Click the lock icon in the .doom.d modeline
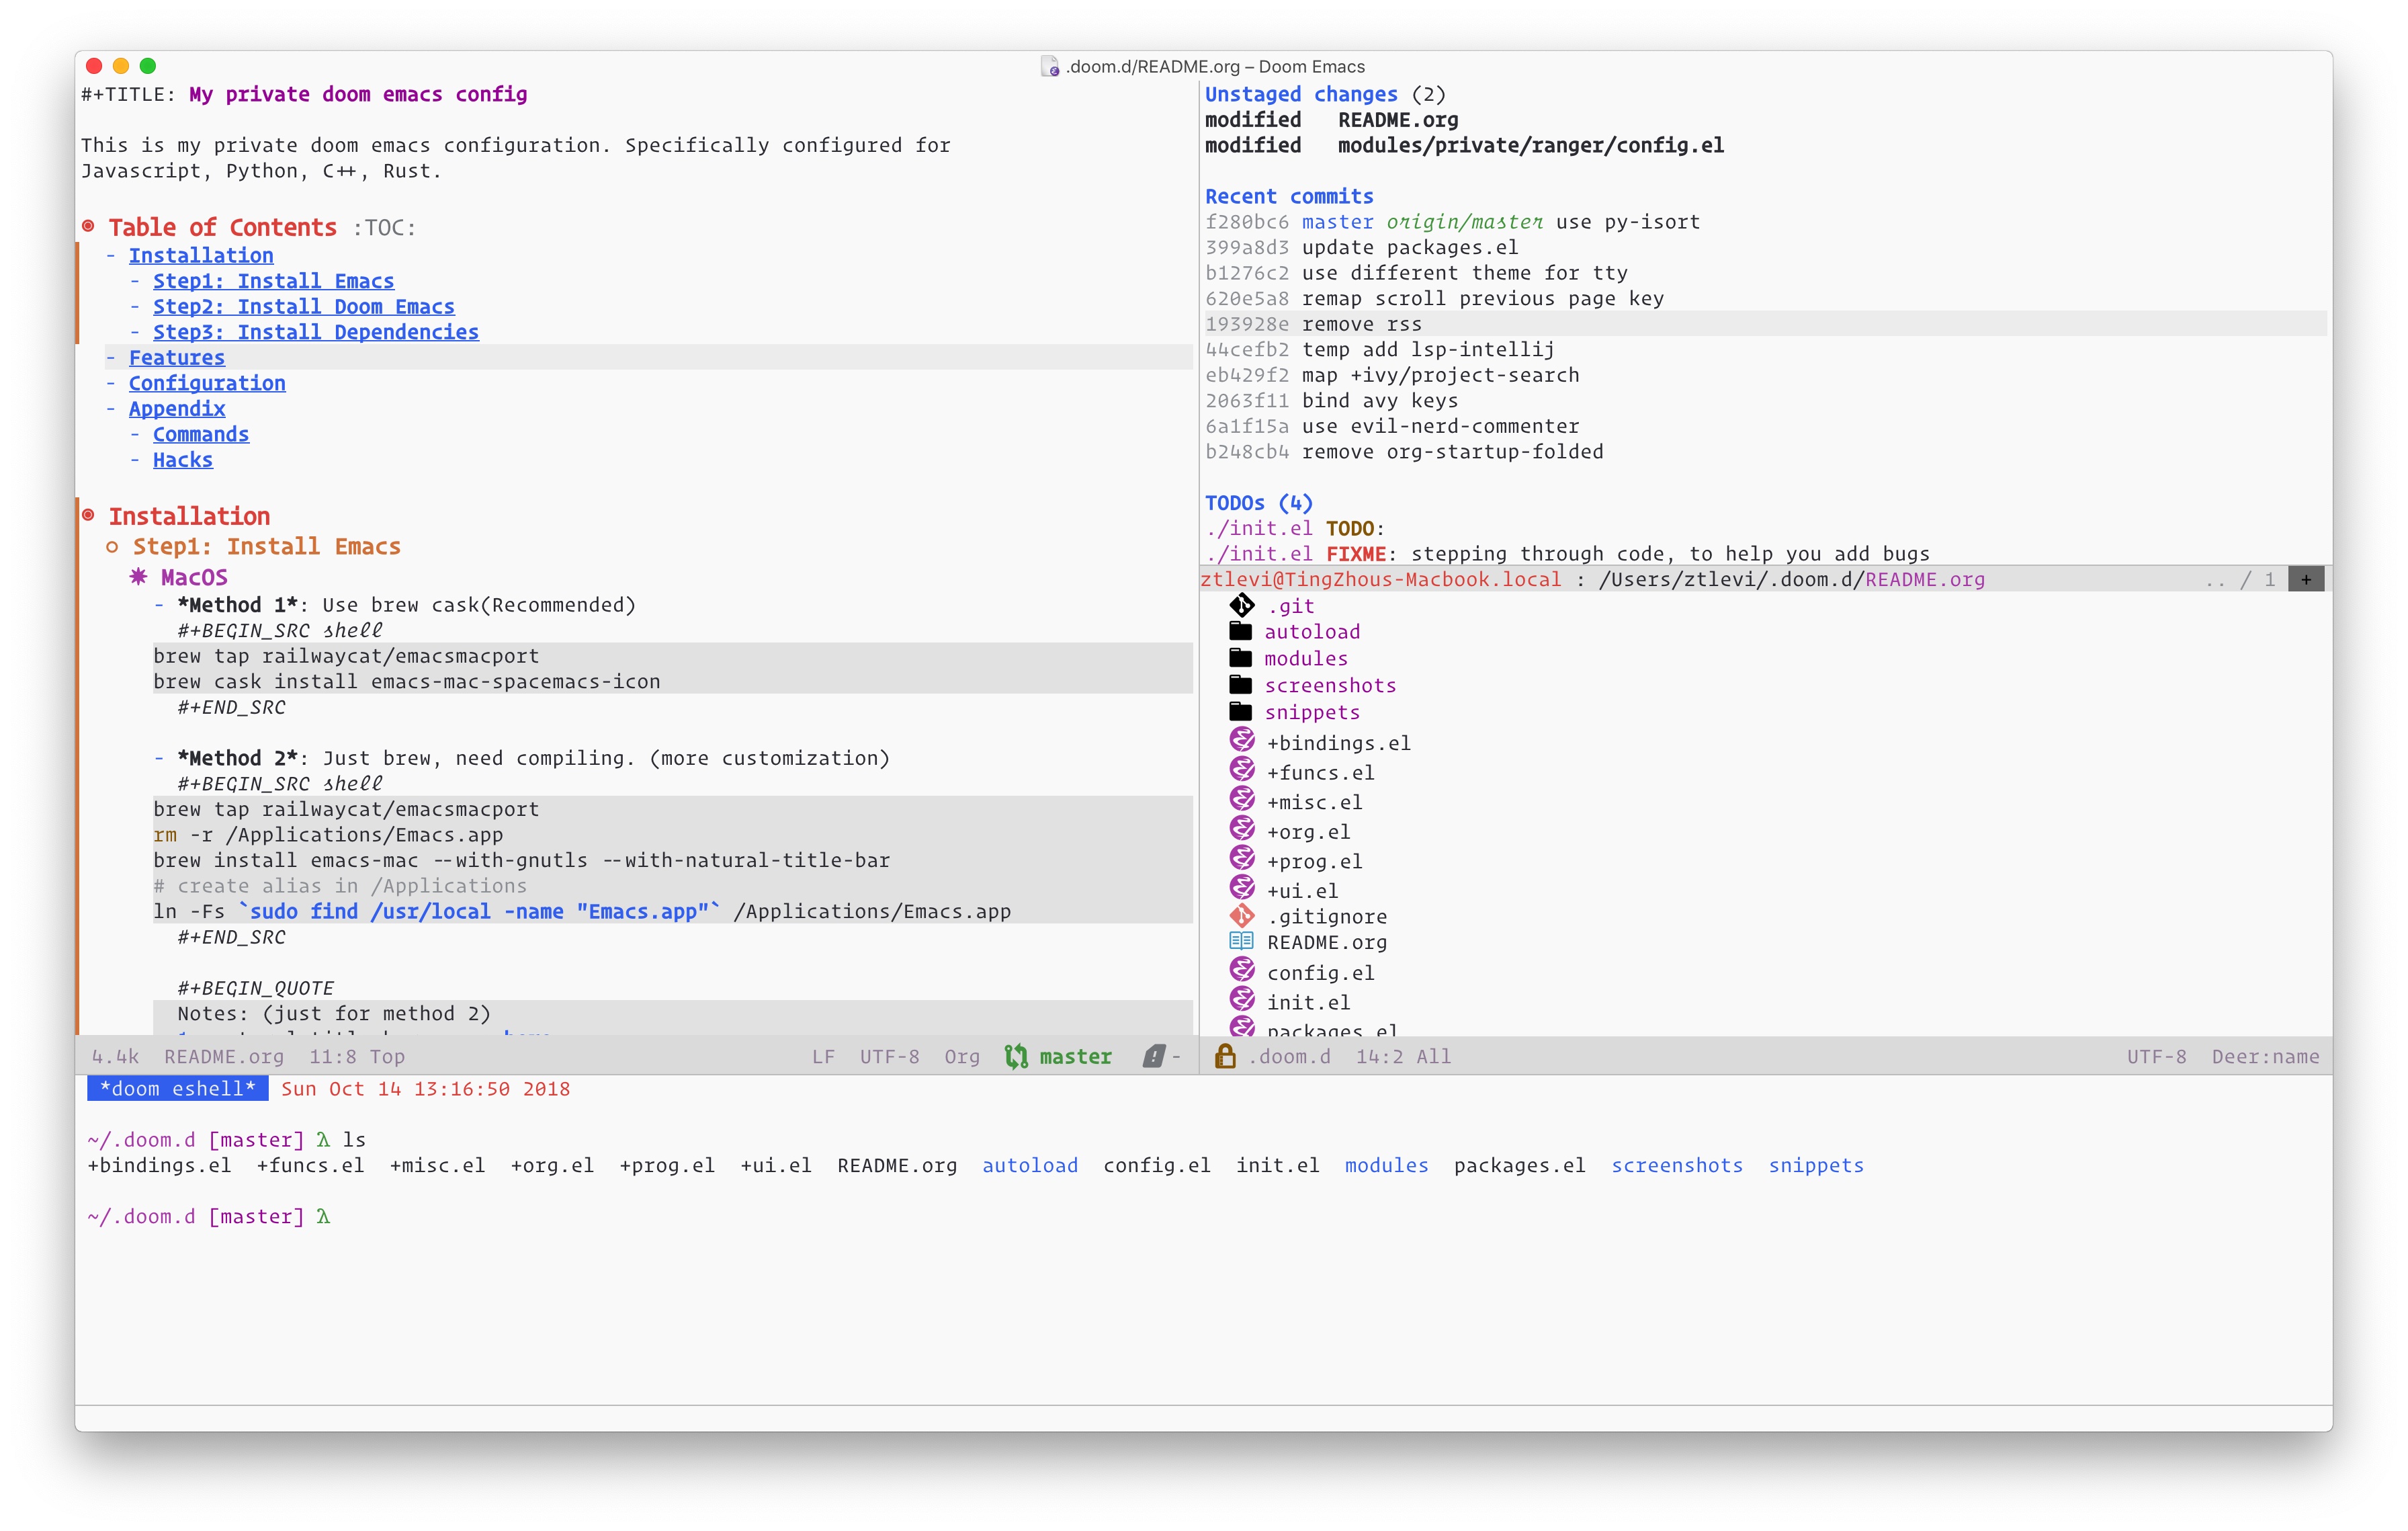The width and height of the screenshot is (2408, 1531). [x=1224, y=1056]
